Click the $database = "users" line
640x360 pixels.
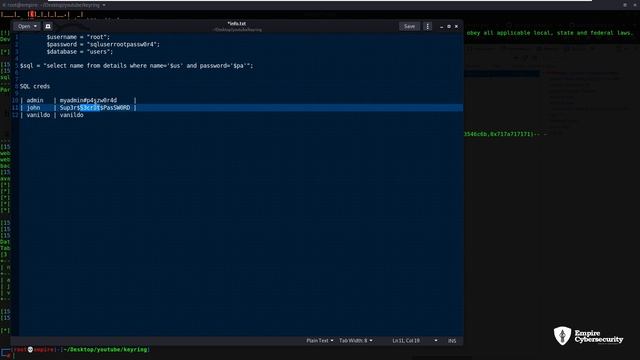point(80,52)
